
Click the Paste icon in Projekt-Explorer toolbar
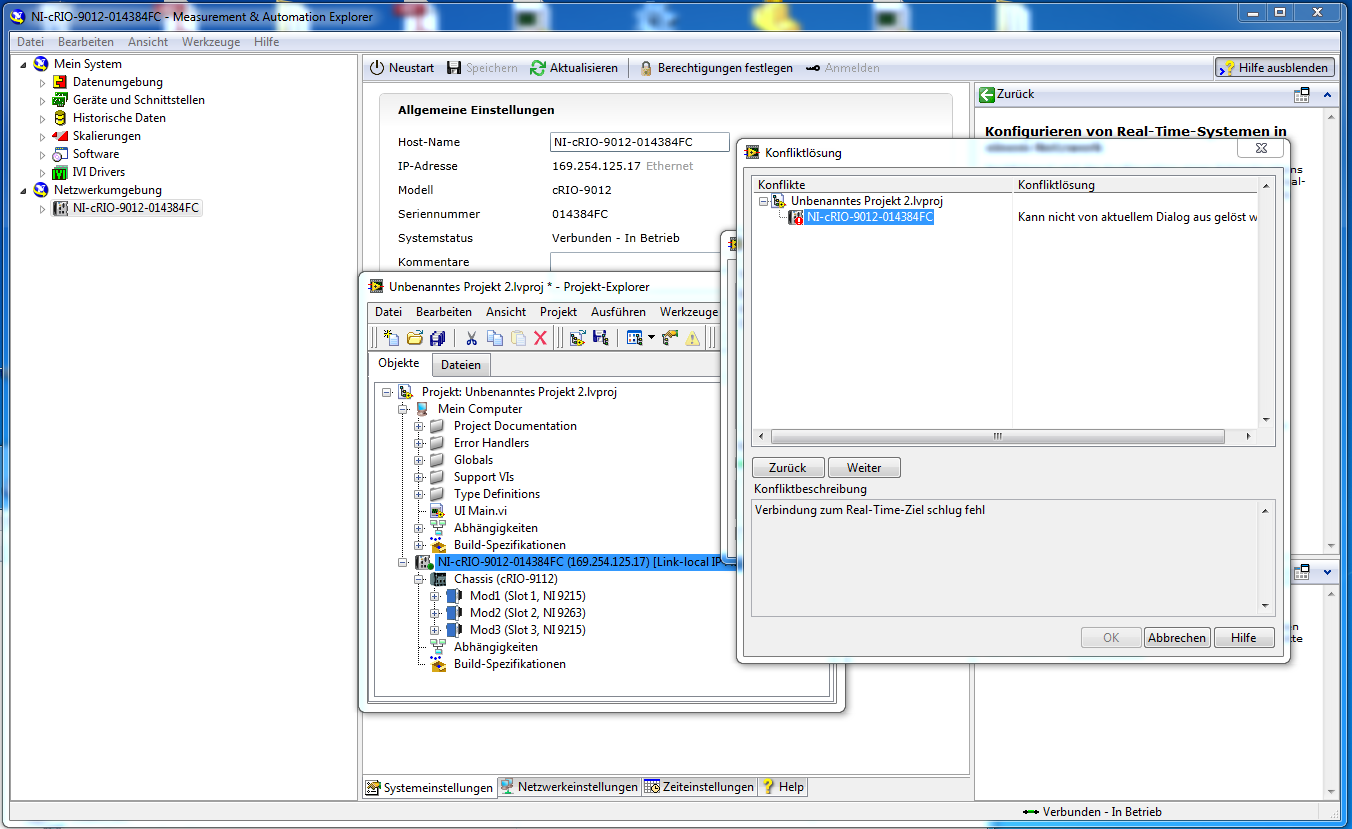tap(518, 338)
